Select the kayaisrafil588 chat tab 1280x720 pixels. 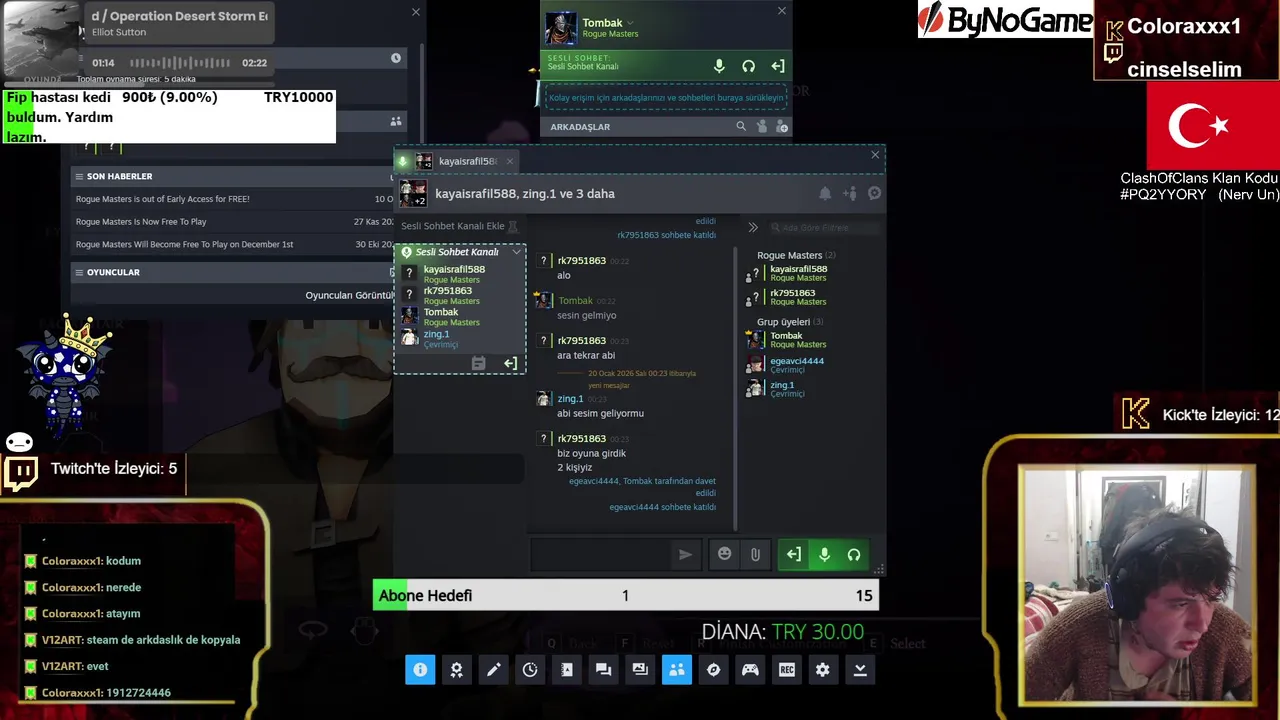(x=459, y=161)
